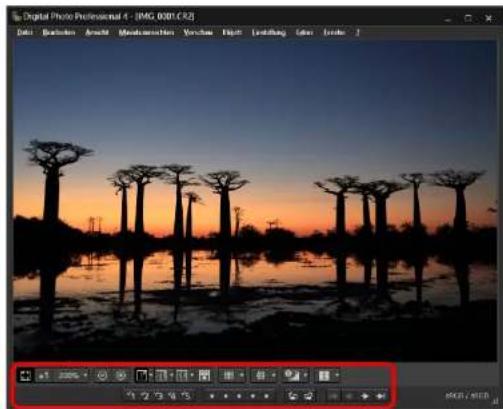Viewport: 503px width, 409px height.
Task: Jump to the last image arrow
Action: tap(380, 396)
